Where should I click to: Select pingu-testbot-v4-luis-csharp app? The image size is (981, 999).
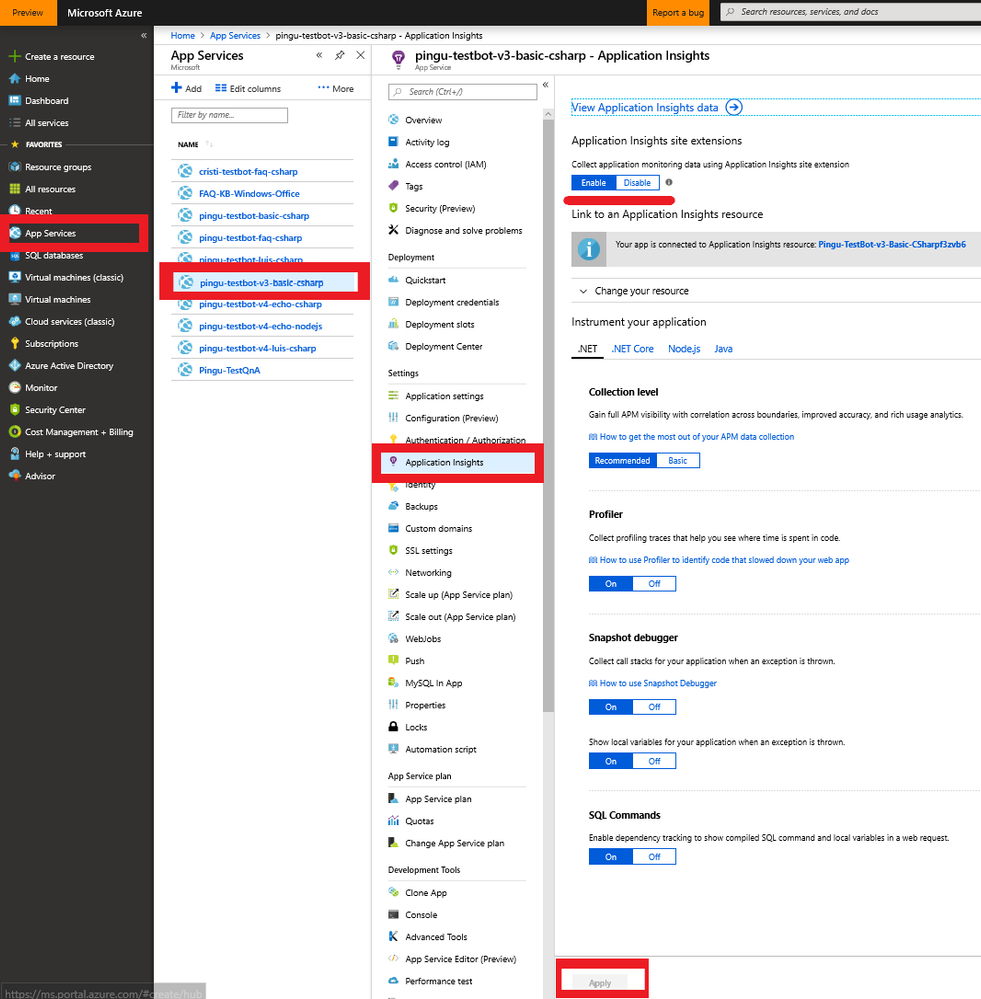tap(257, 349)
